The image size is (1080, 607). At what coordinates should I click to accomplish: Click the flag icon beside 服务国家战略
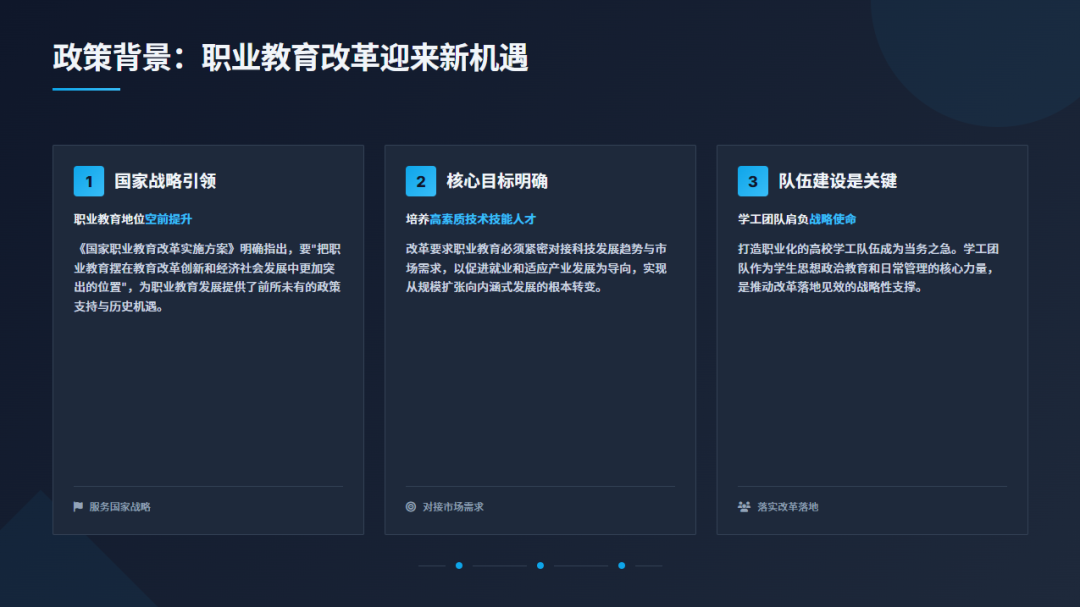click(x=80, y=506)
